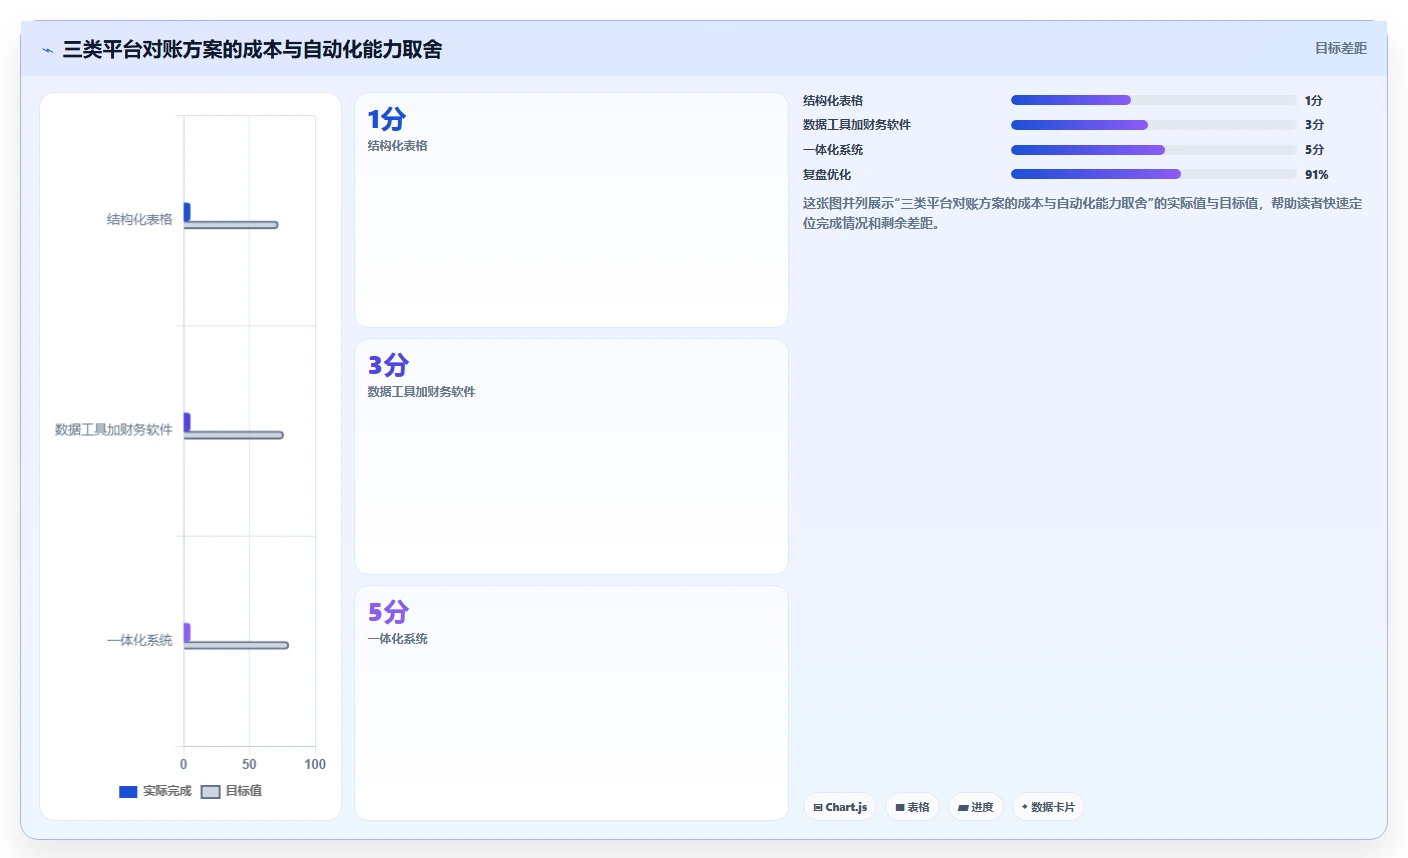Screen dimensions: 1408x858
Task: Toggle the 实际完成 legend item
Action: point(155,791)
